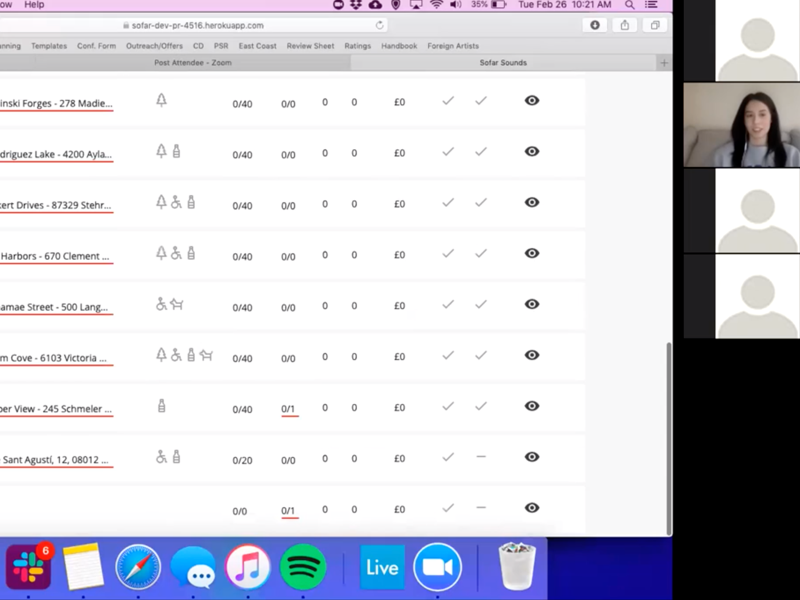Click the eye icon in the bottom 0/0 row
The height and width of the screenshot is (600, 800).
click(532, 508)
